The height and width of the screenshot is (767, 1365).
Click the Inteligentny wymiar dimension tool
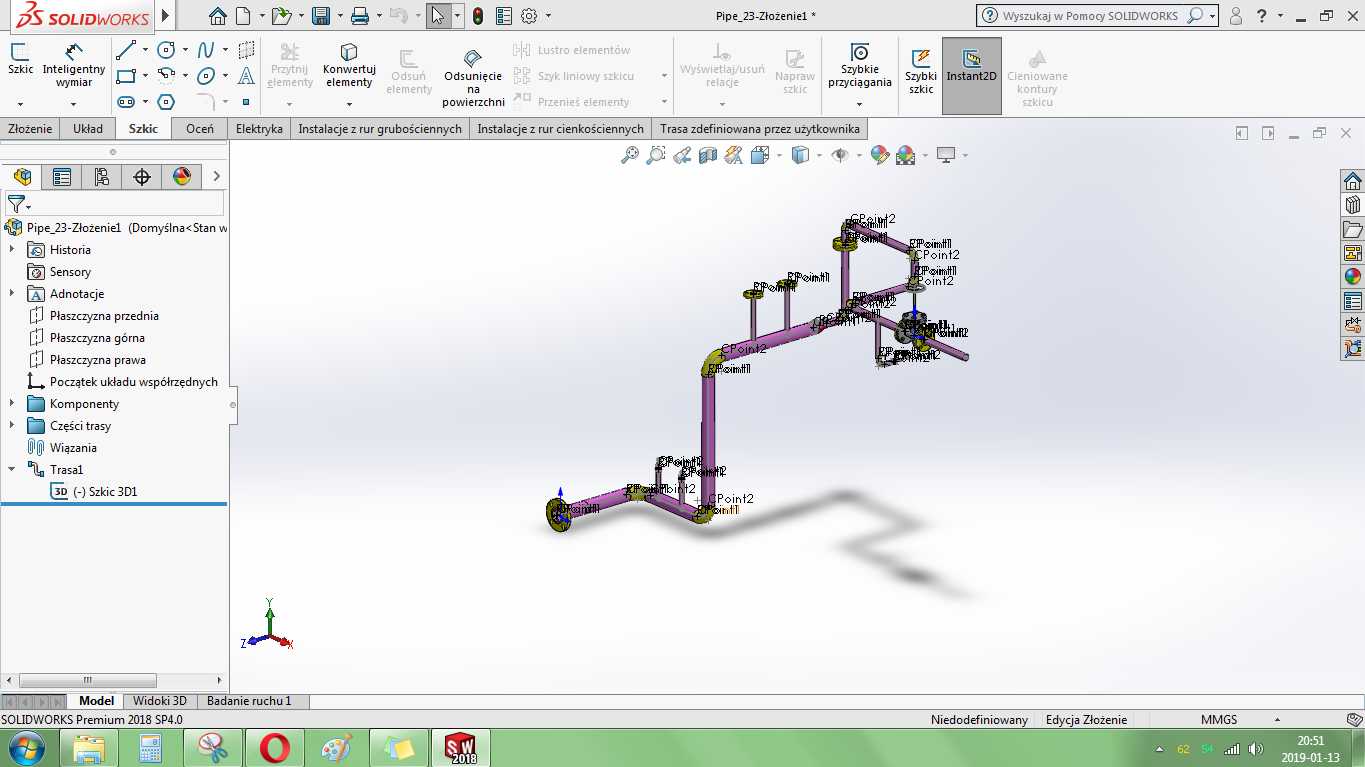(x=74, y=65)
